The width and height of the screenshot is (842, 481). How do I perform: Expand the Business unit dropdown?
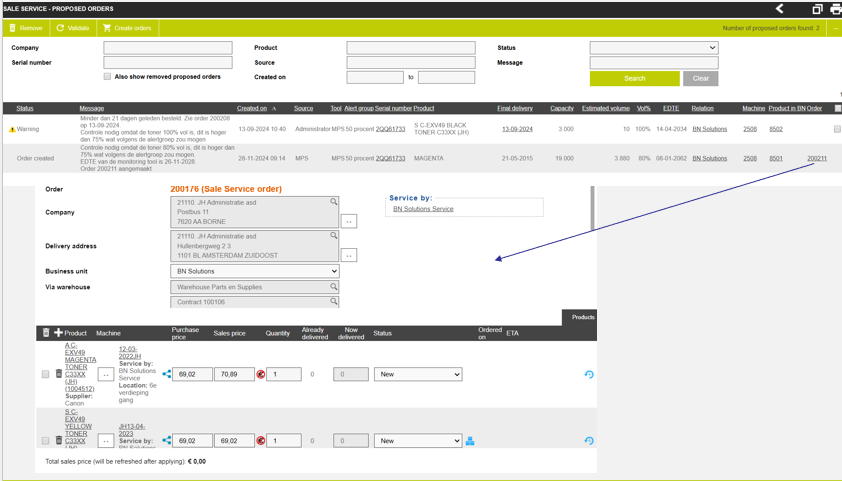[255, 271]
